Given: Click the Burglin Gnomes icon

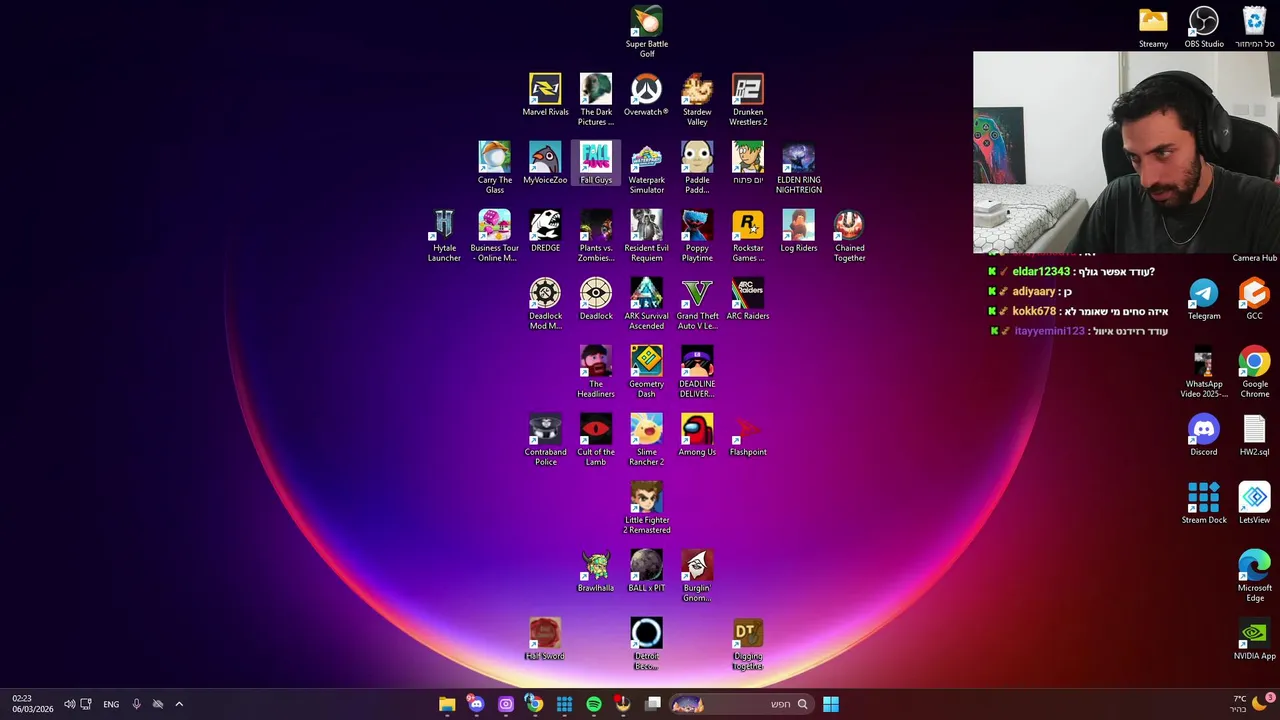Looking at the screenshot, I should tap(697, 575).
